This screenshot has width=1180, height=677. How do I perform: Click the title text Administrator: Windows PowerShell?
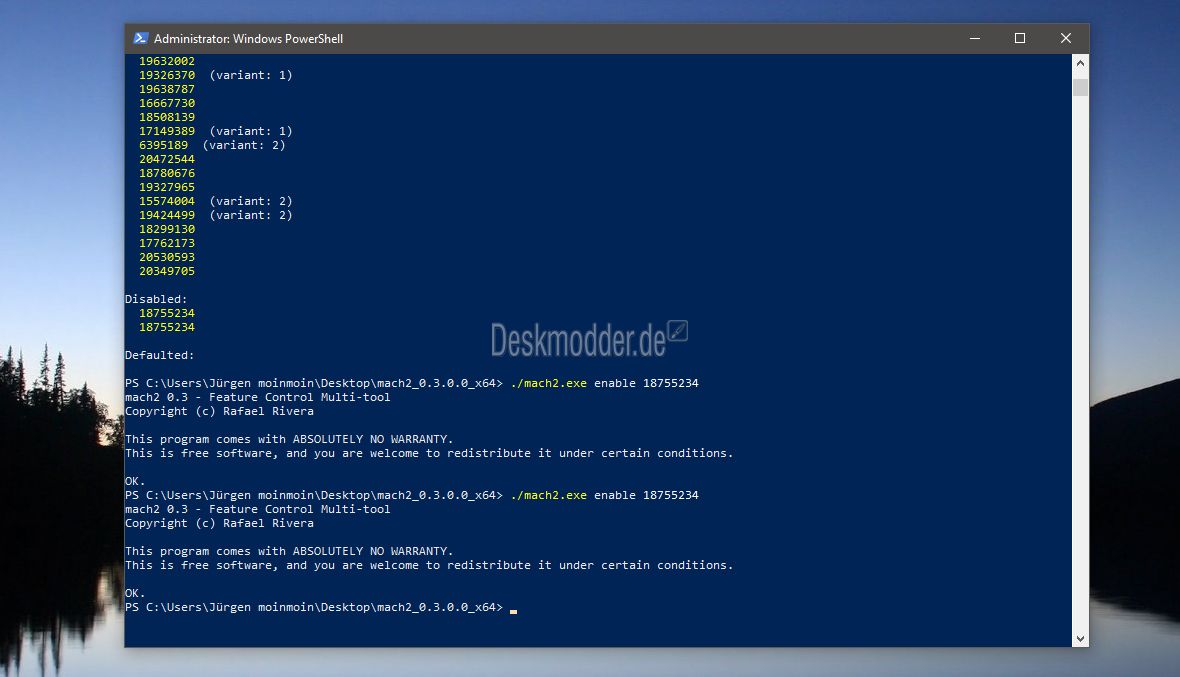248,38
